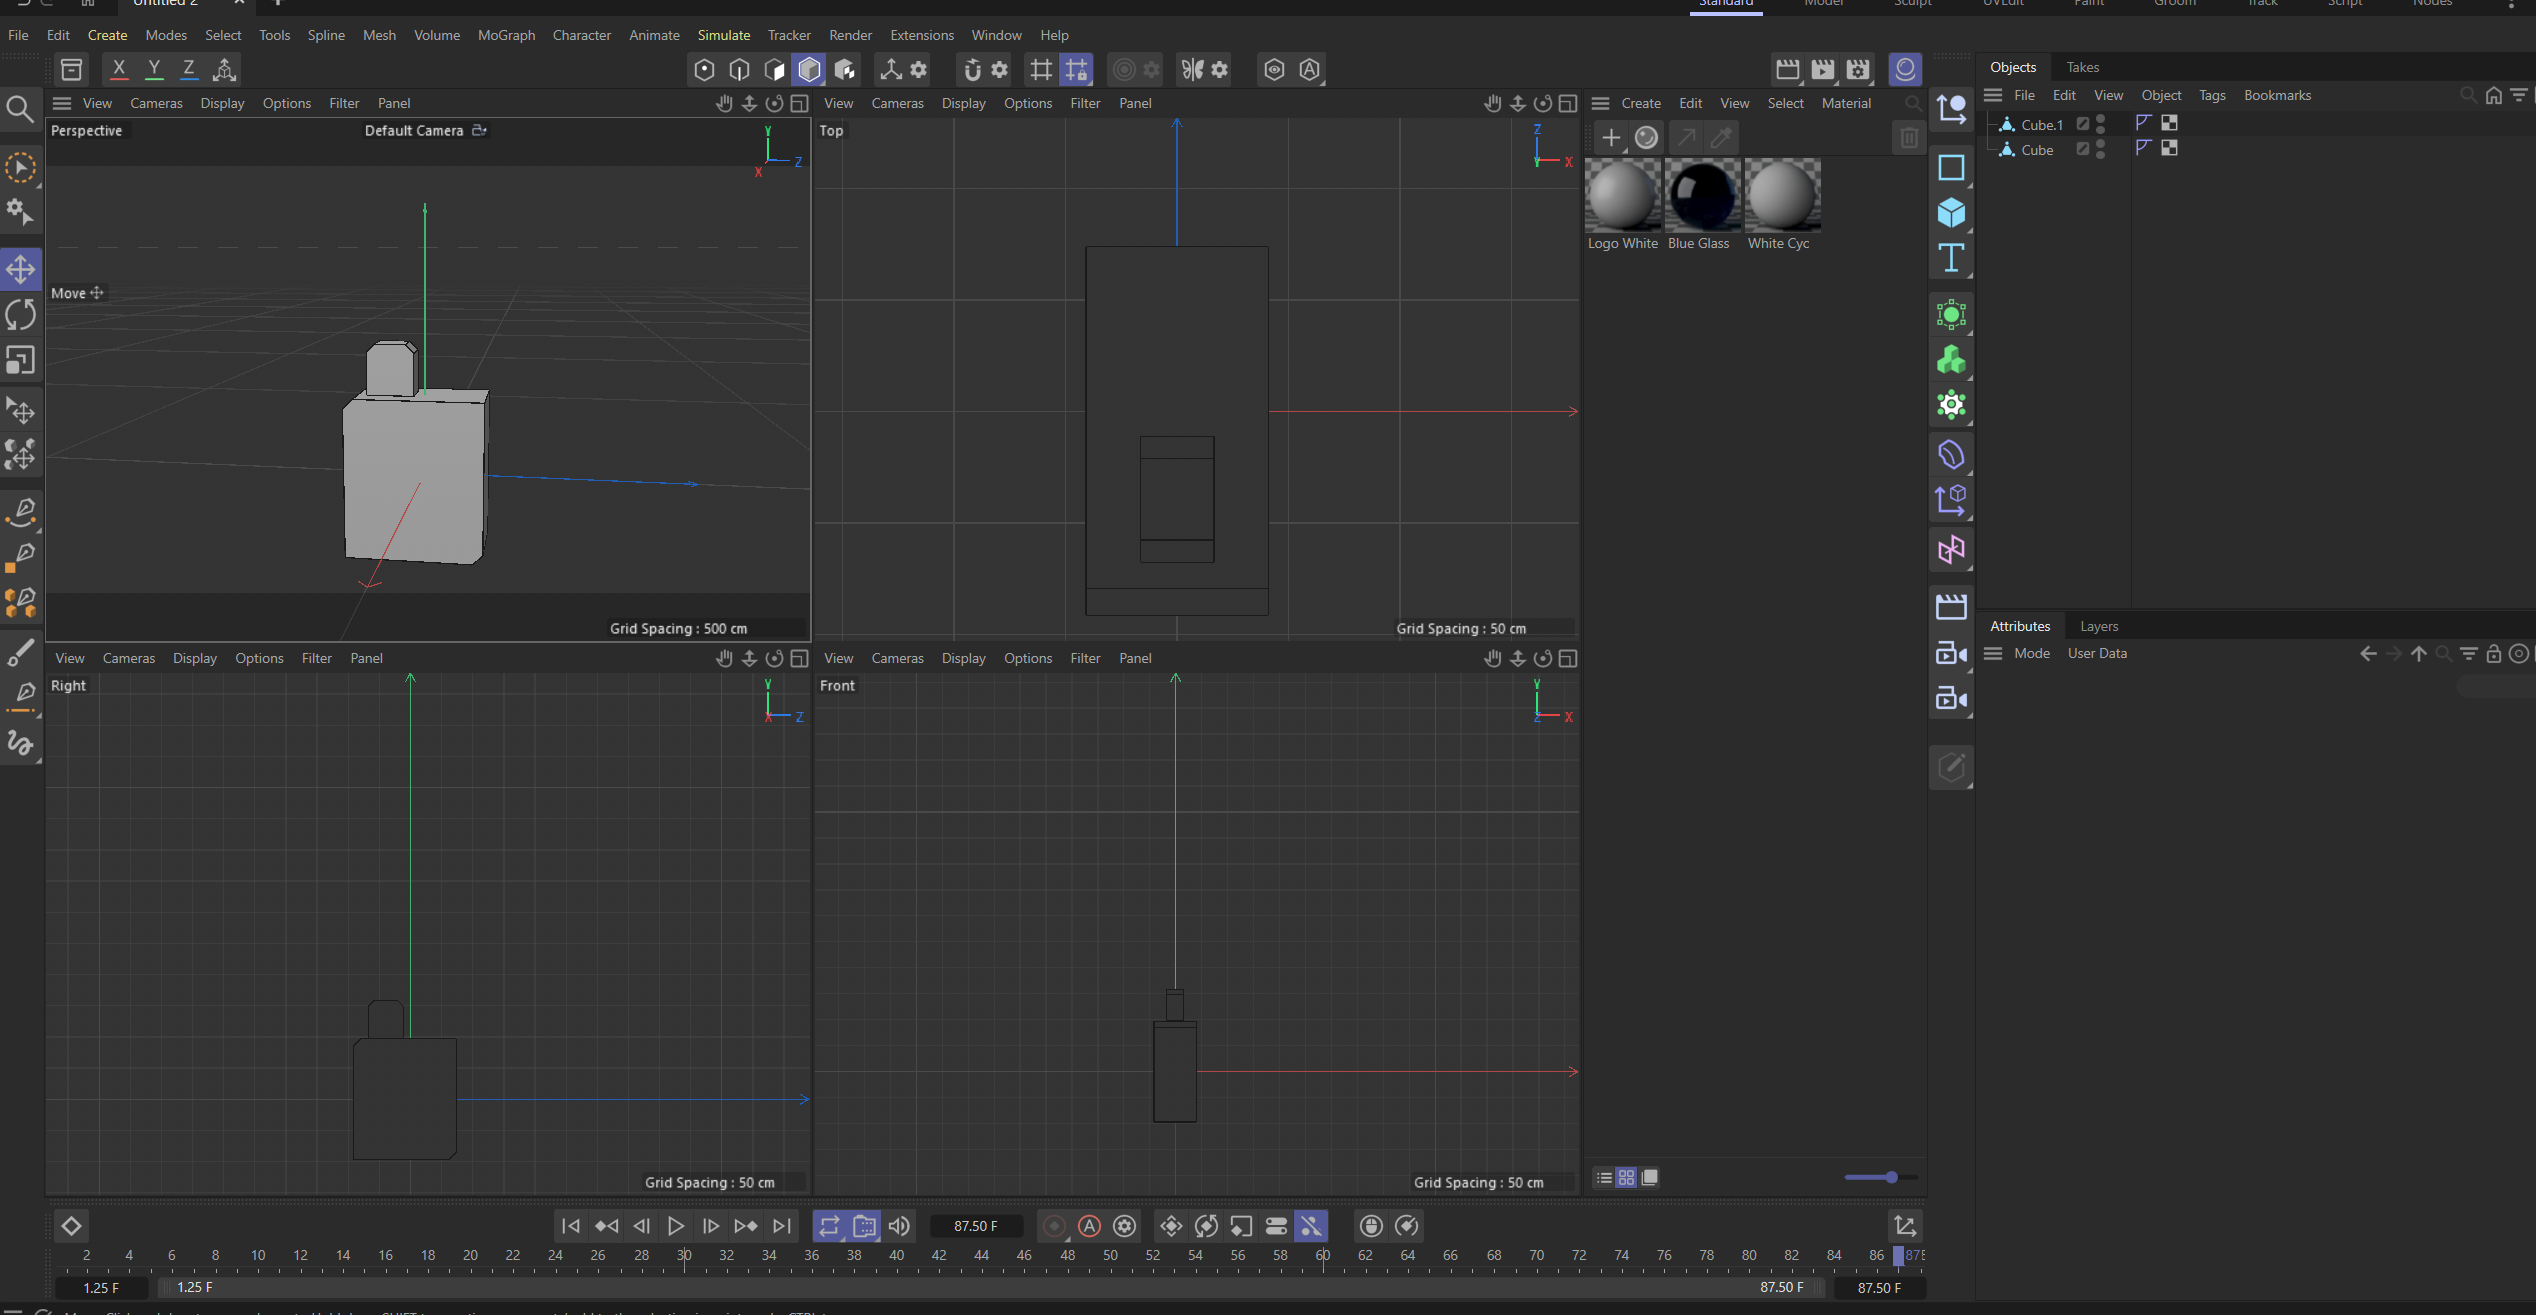The height and width of the screenshot is (1315, 2536).
Task: Switch to the Takes tab
Action: pos(2082,67)
